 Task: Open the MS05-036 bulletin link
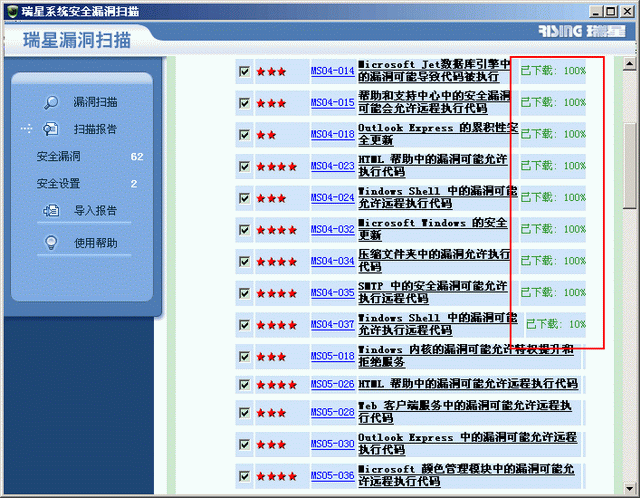tap(333, 476)
